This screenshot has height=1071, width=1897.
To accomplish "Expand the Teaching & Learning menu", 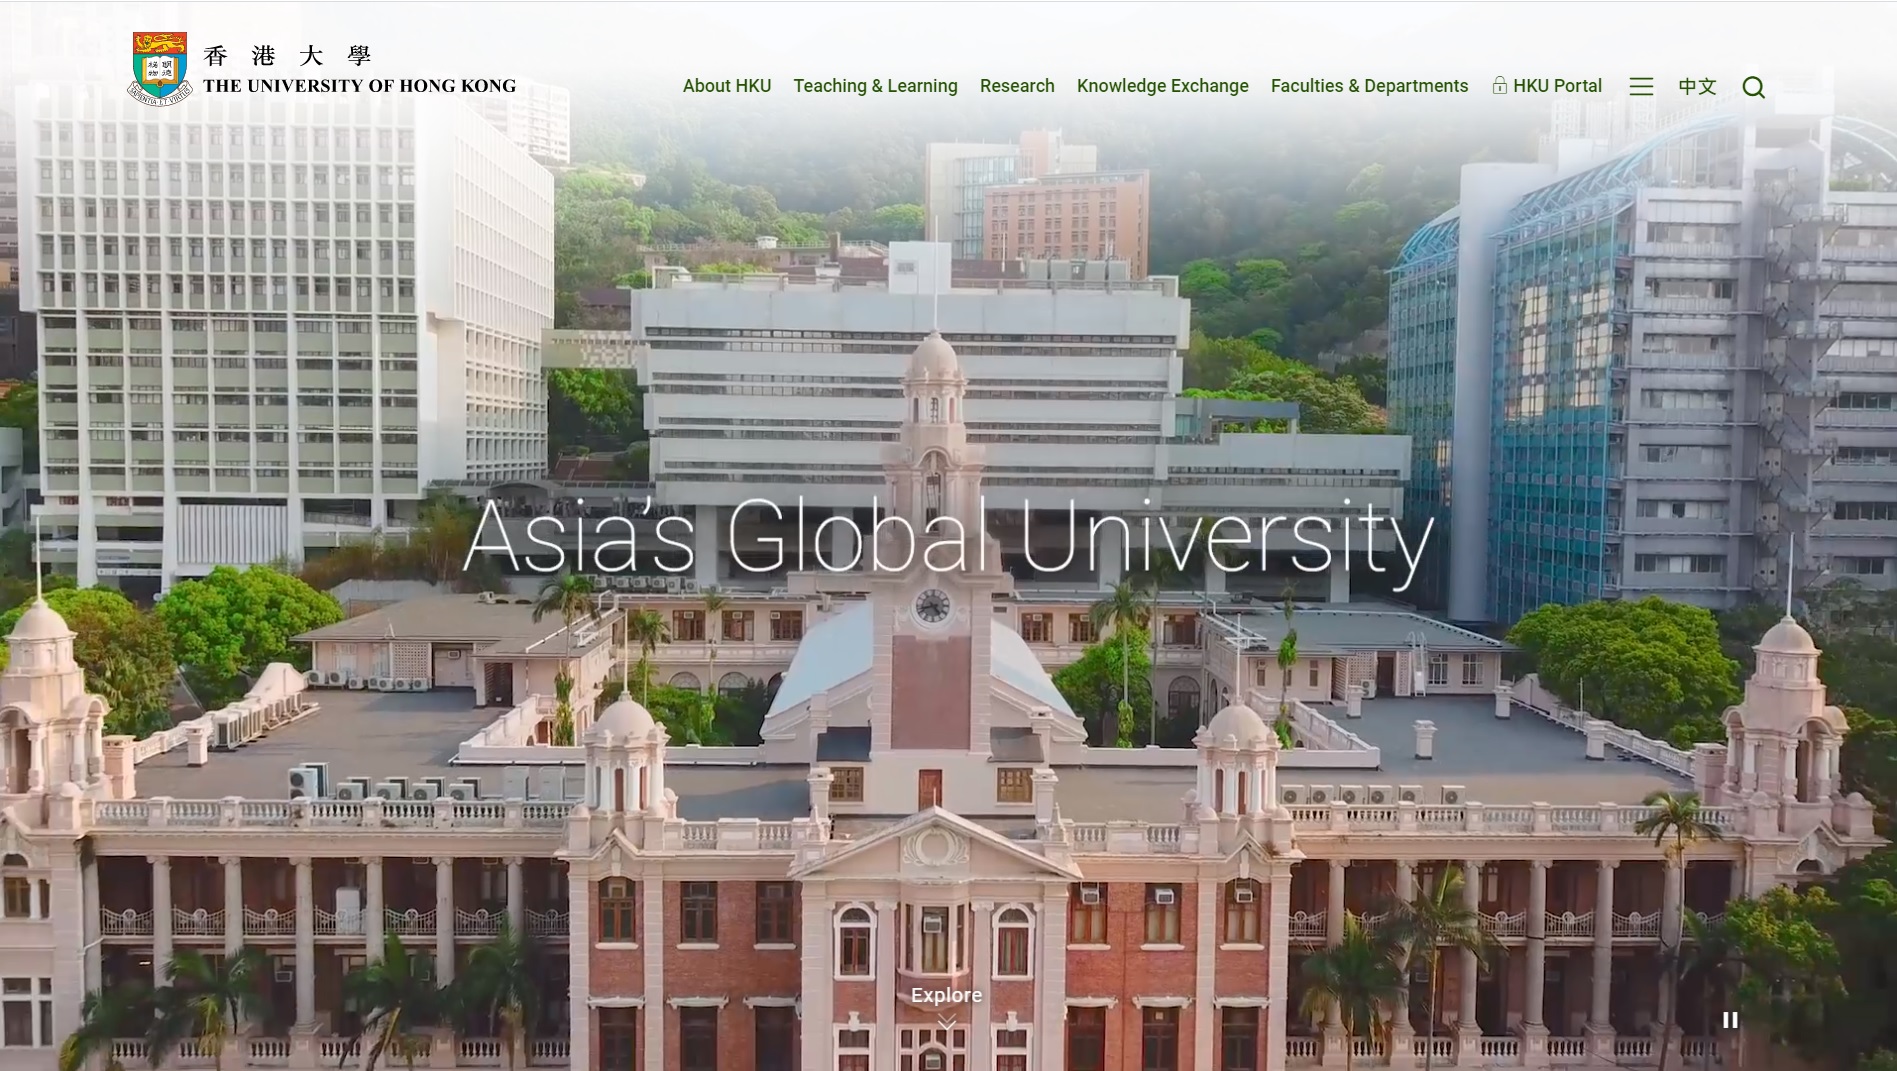I will 875,86.
